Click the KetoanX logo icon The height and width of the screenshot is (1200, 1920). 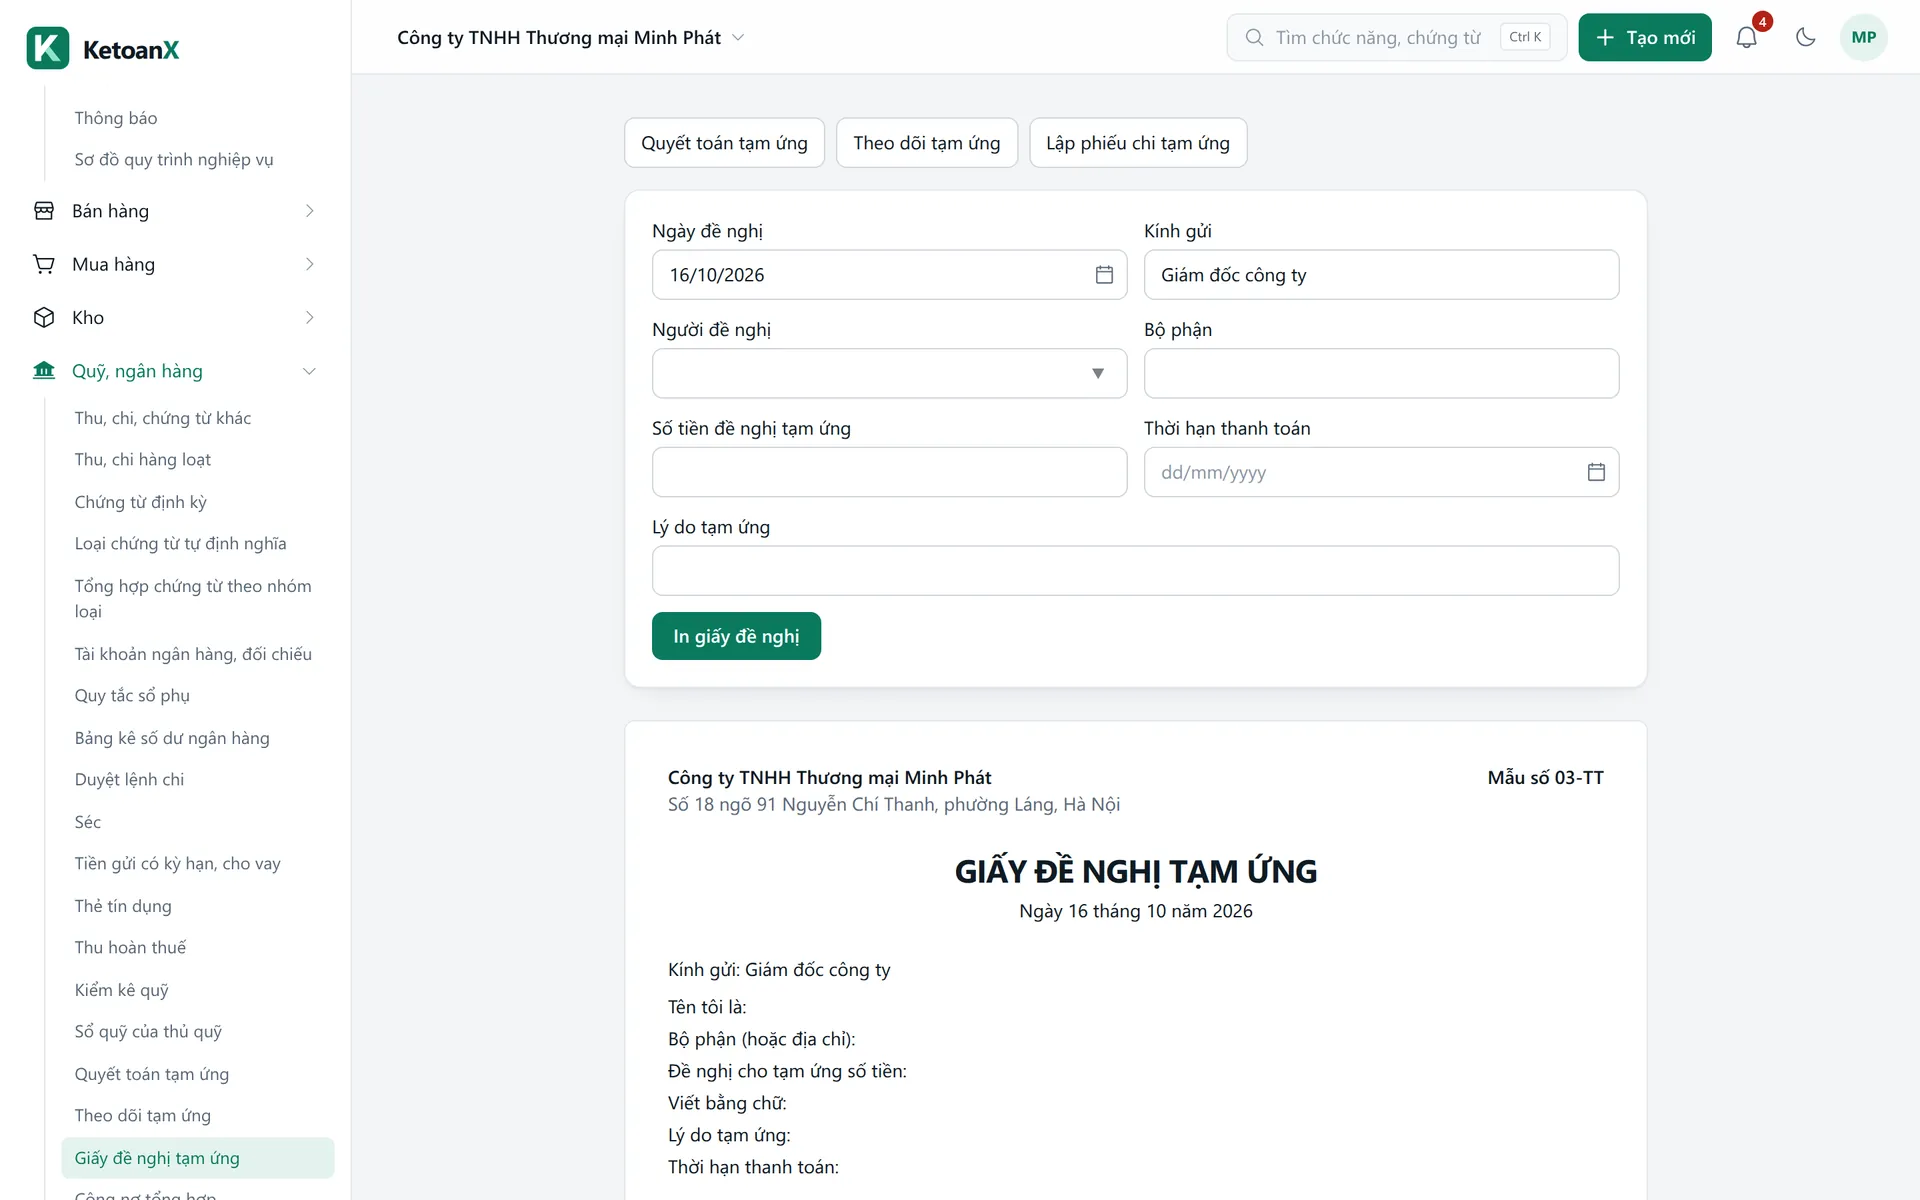click(x=48, y=48)
